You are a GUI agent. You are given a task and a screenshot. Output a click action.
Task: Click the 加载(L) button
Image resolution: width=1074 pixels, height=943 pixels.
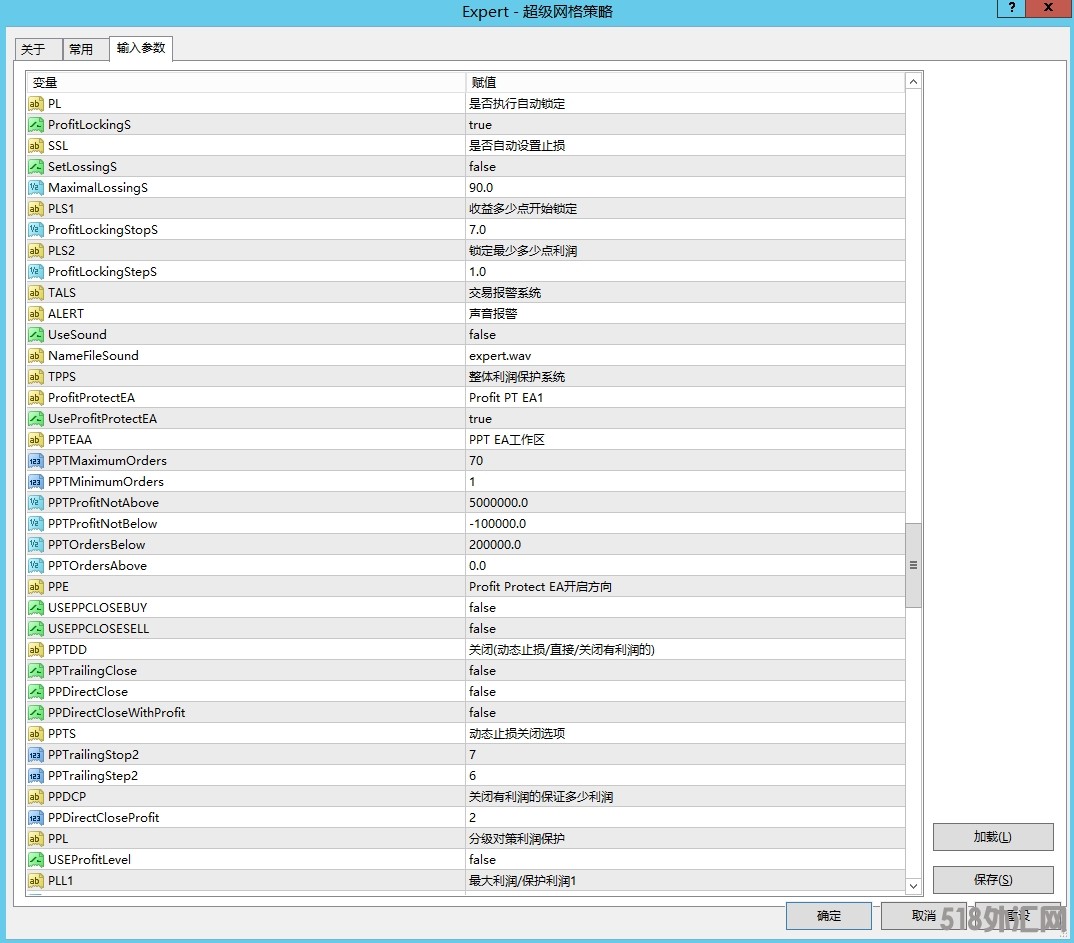tap(992, 837)
